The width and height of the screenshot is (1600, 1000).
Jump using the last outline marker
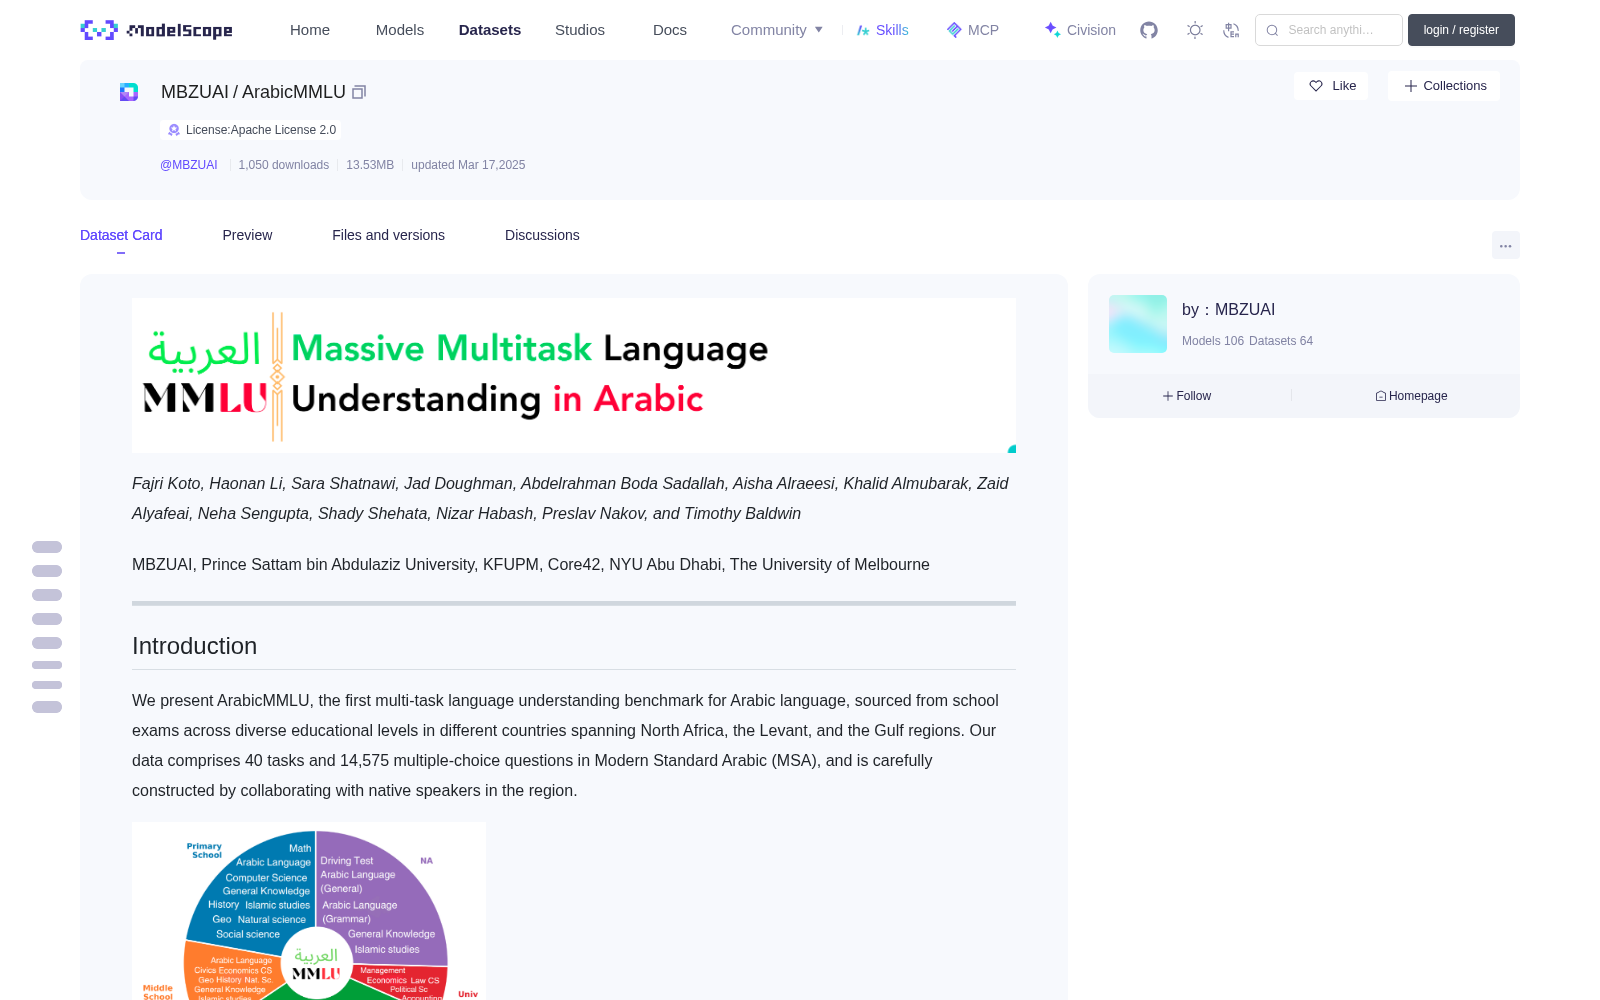point(47,707)
